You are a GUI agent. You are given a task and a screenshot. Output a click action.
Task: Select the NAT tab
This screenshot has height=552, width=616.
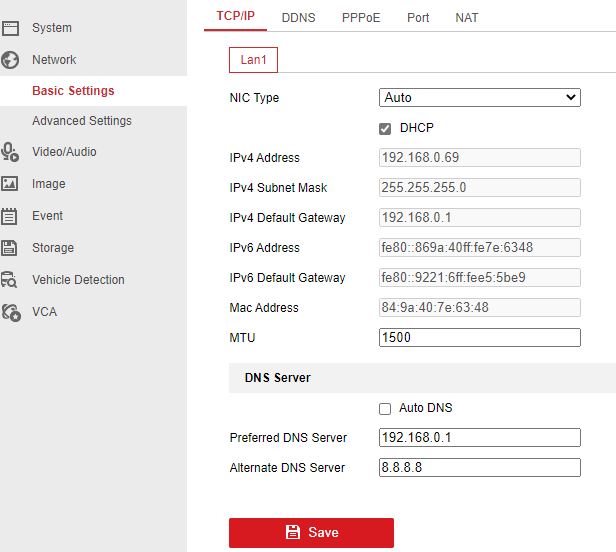click(466, 18)
